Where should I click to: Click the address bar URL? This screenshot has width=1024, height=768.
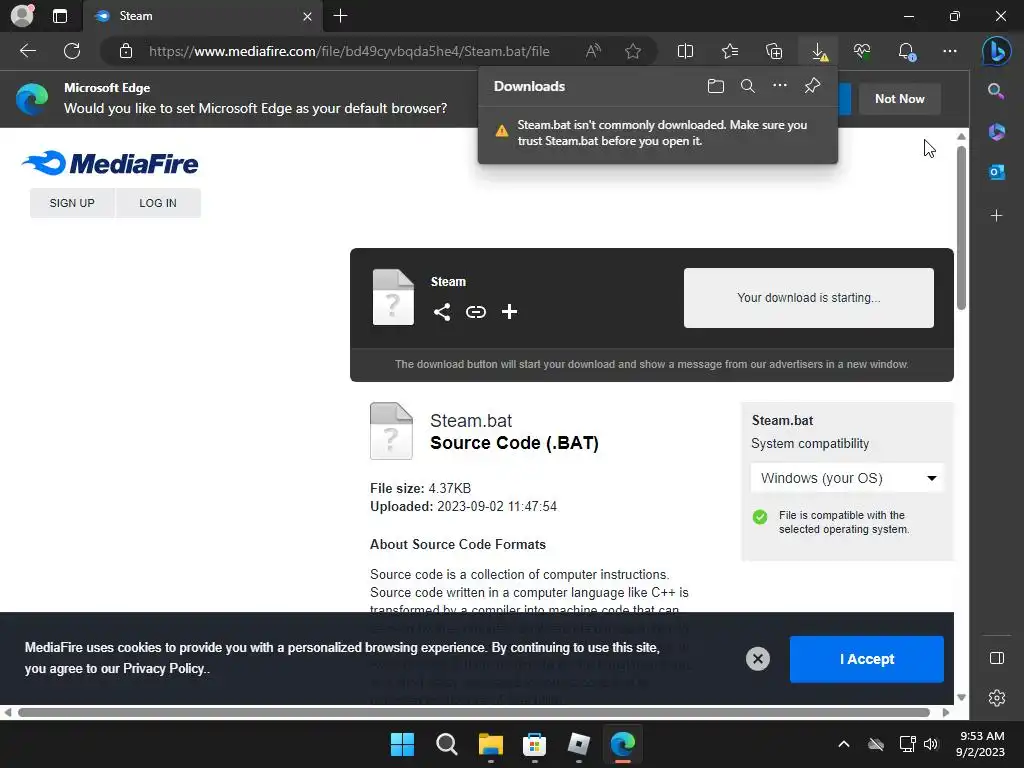click(x=349, y=51)
